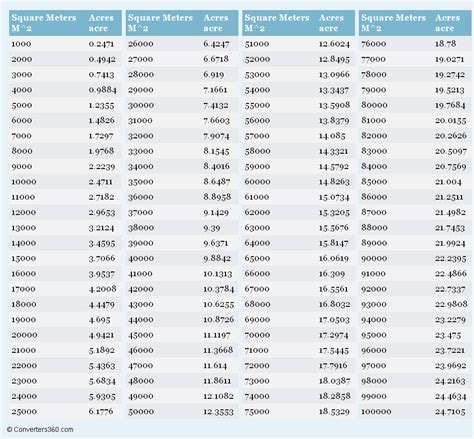This screenshot has height=439, width=474.
Task: Select the 25000 square meters cell
Action: [23, 411]
